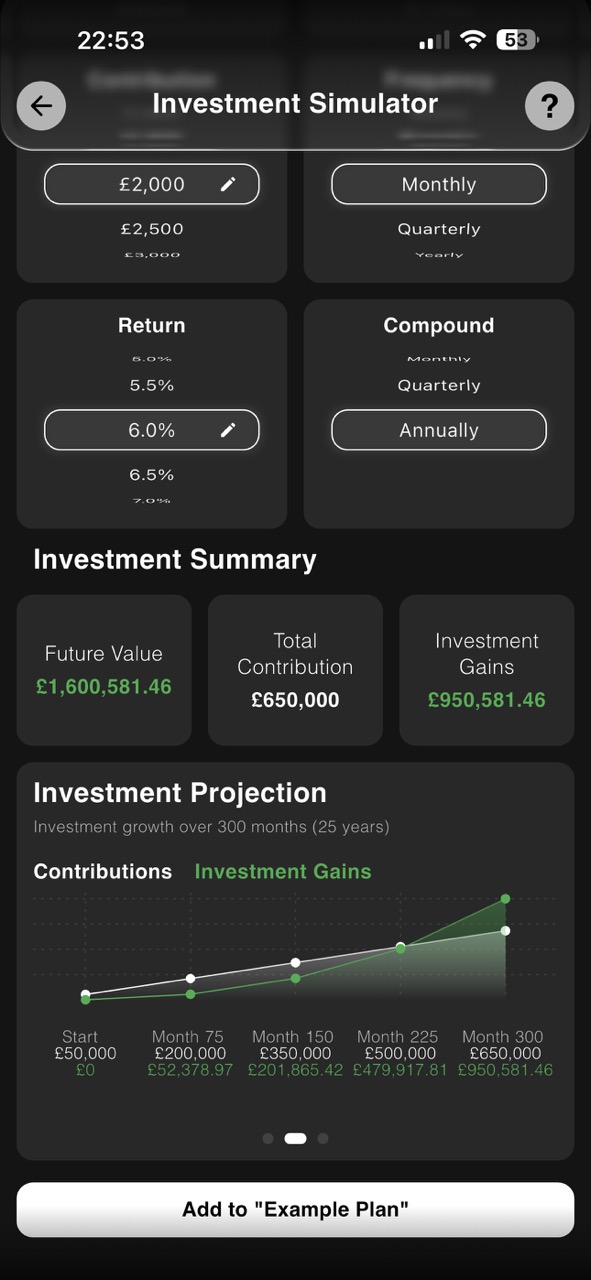Select 6.5% on the Return wheel
Viewport: 591px width, 1280px height.
[151, 474]
